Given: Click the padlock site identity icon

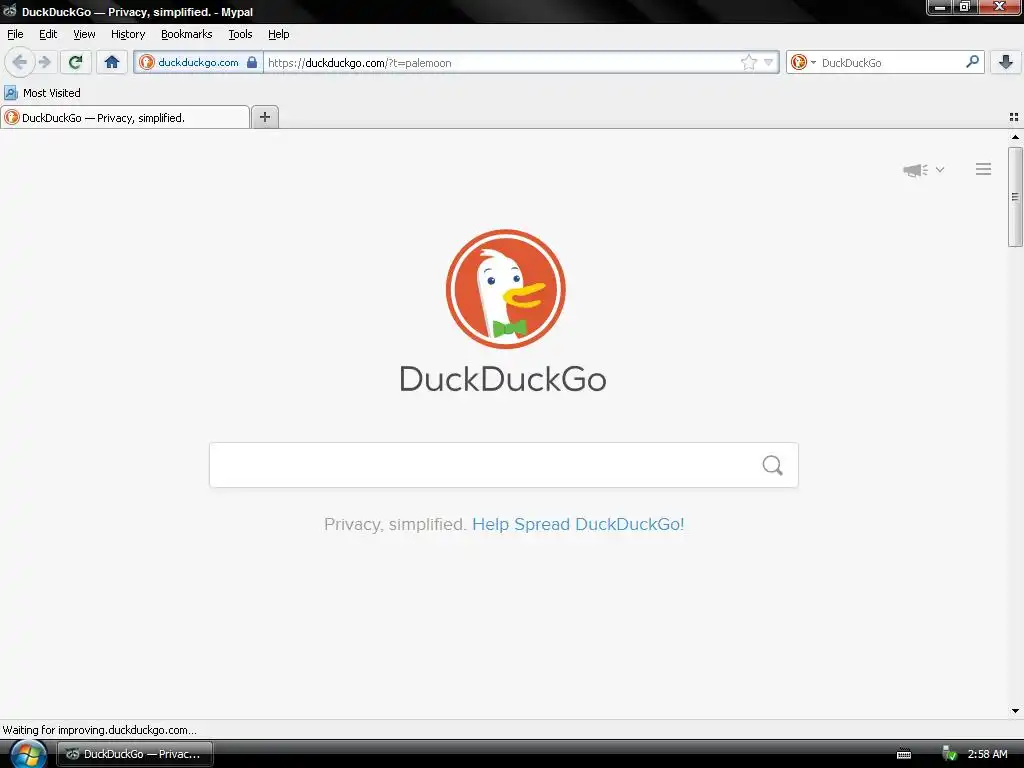Looking at the screenshot, I should (252, 62).
